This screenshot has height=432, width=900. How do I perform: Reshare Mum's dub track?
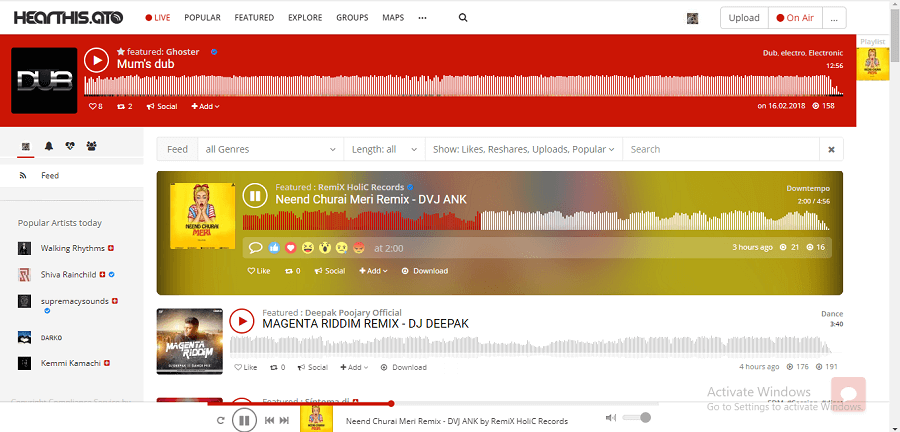point(125,106)
